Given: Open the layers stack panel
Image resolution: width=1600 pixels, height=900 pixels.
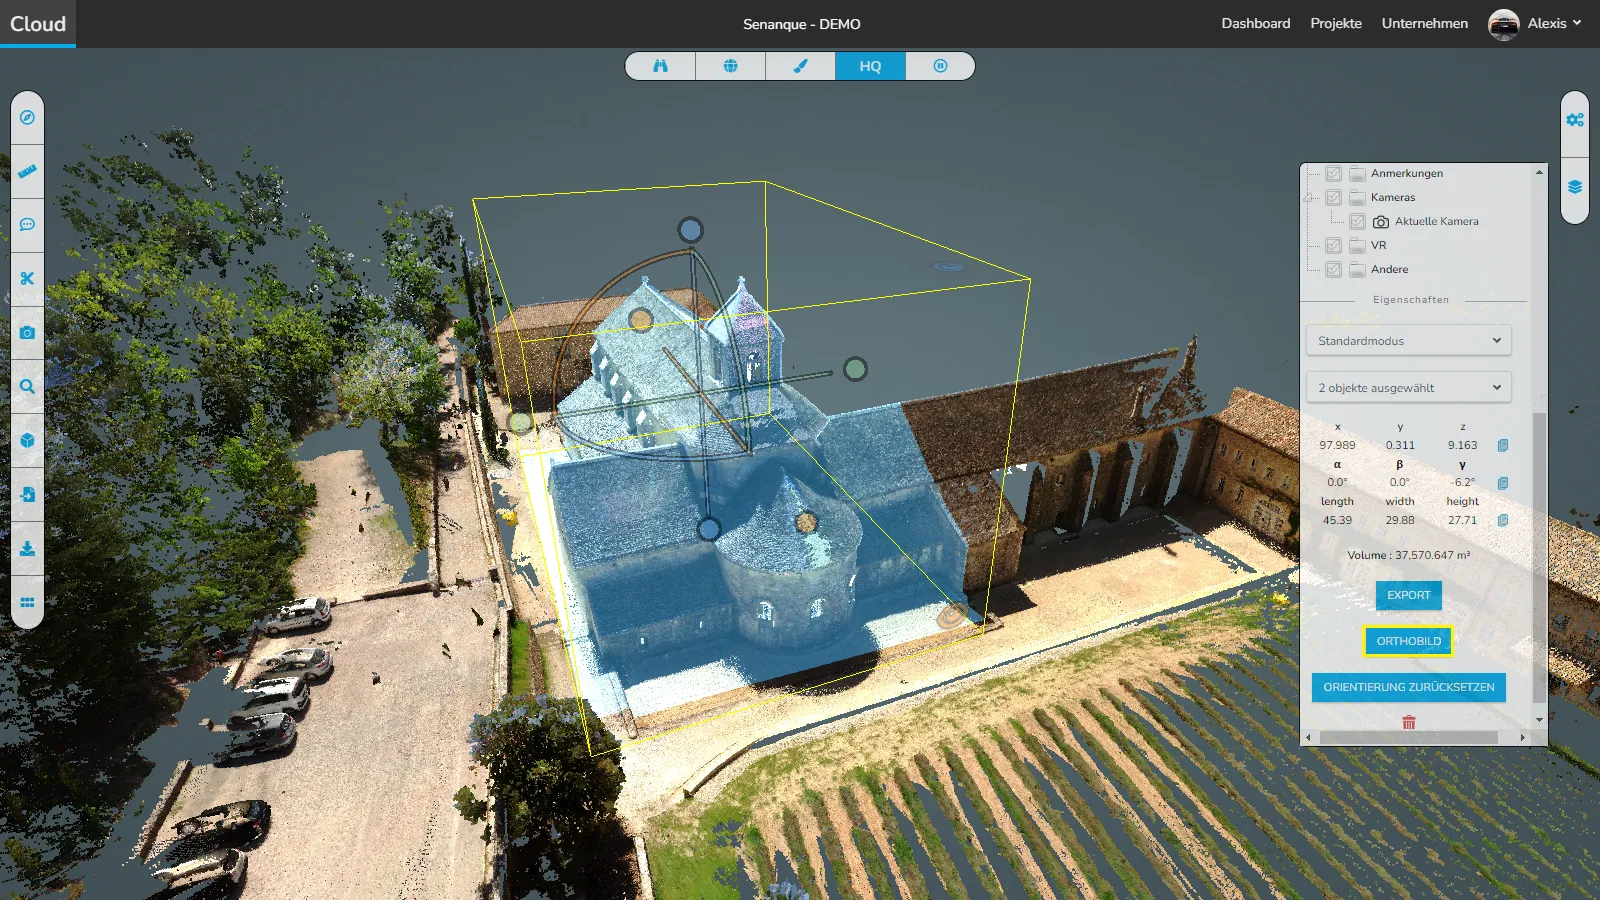Looking at the screenshot, I should click(1575, 187).
